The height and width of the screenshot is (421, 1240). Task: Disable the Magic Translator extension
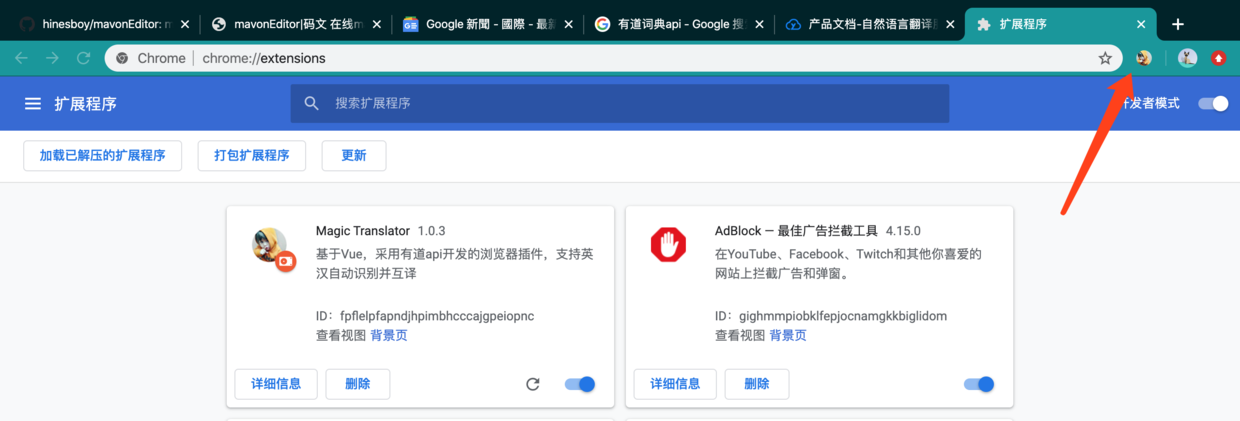coord(580,384)
